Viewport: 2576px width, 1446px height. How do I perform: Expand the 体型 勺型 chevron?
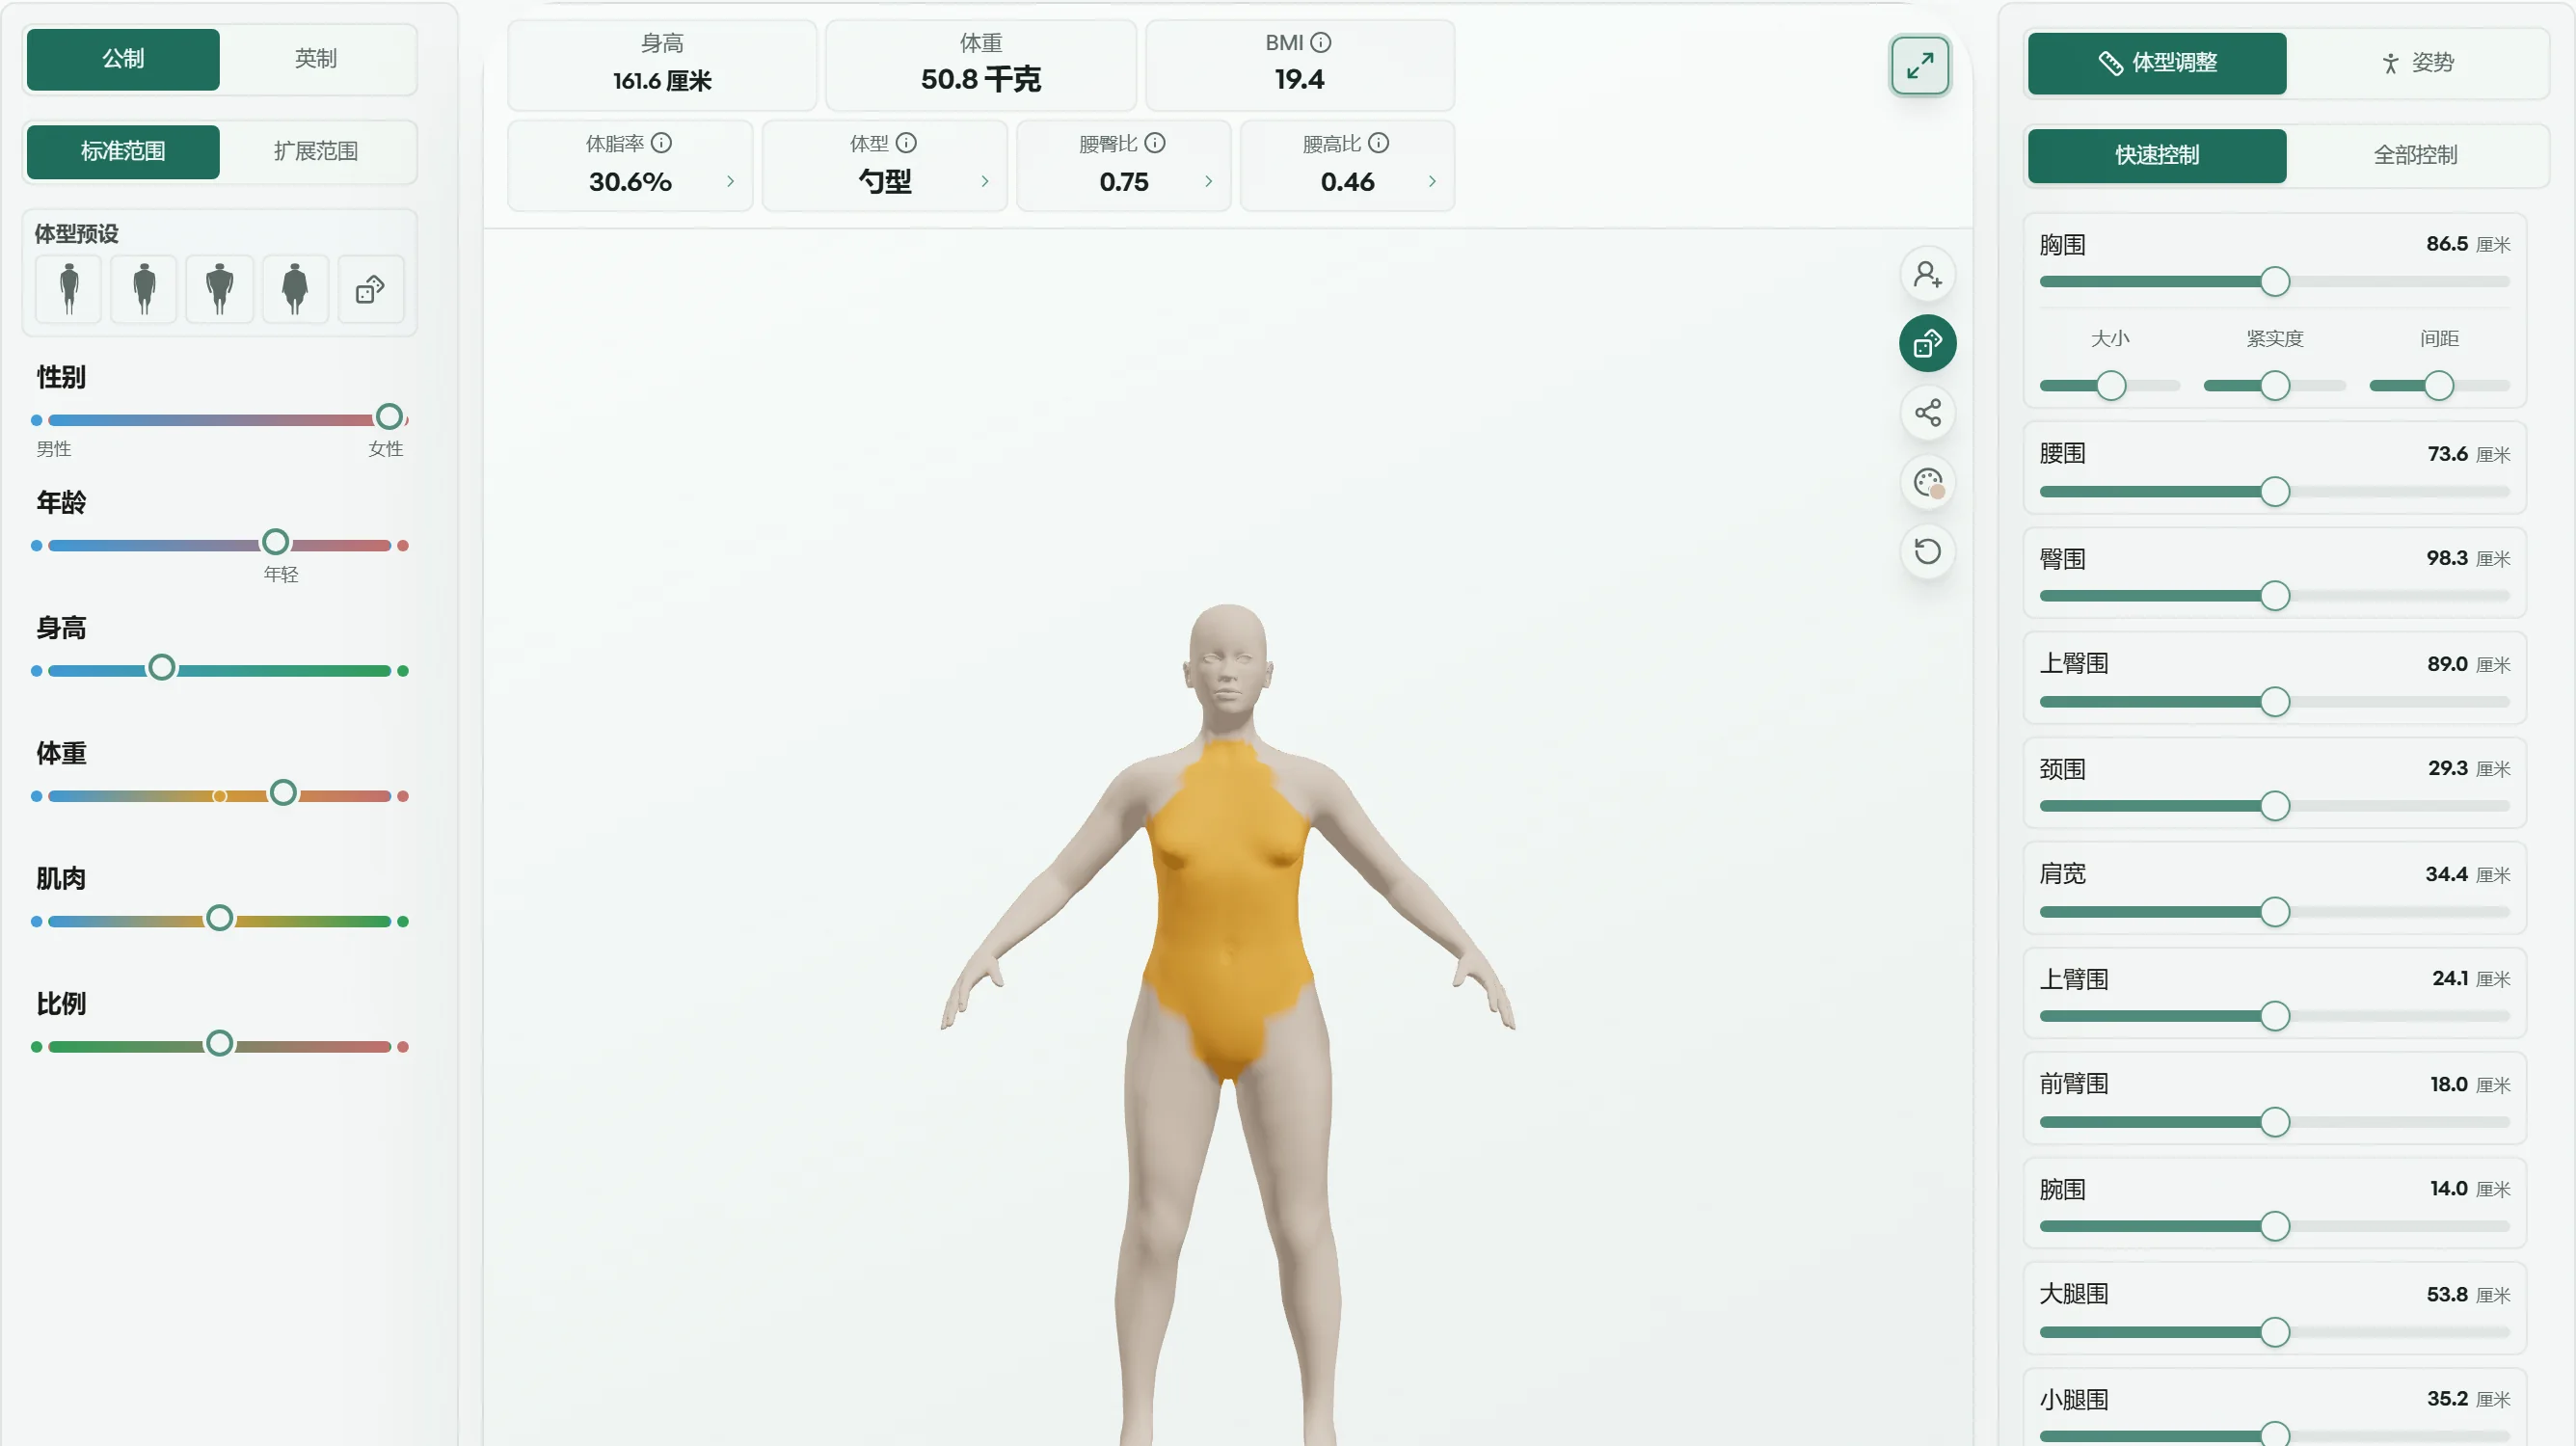984,181
